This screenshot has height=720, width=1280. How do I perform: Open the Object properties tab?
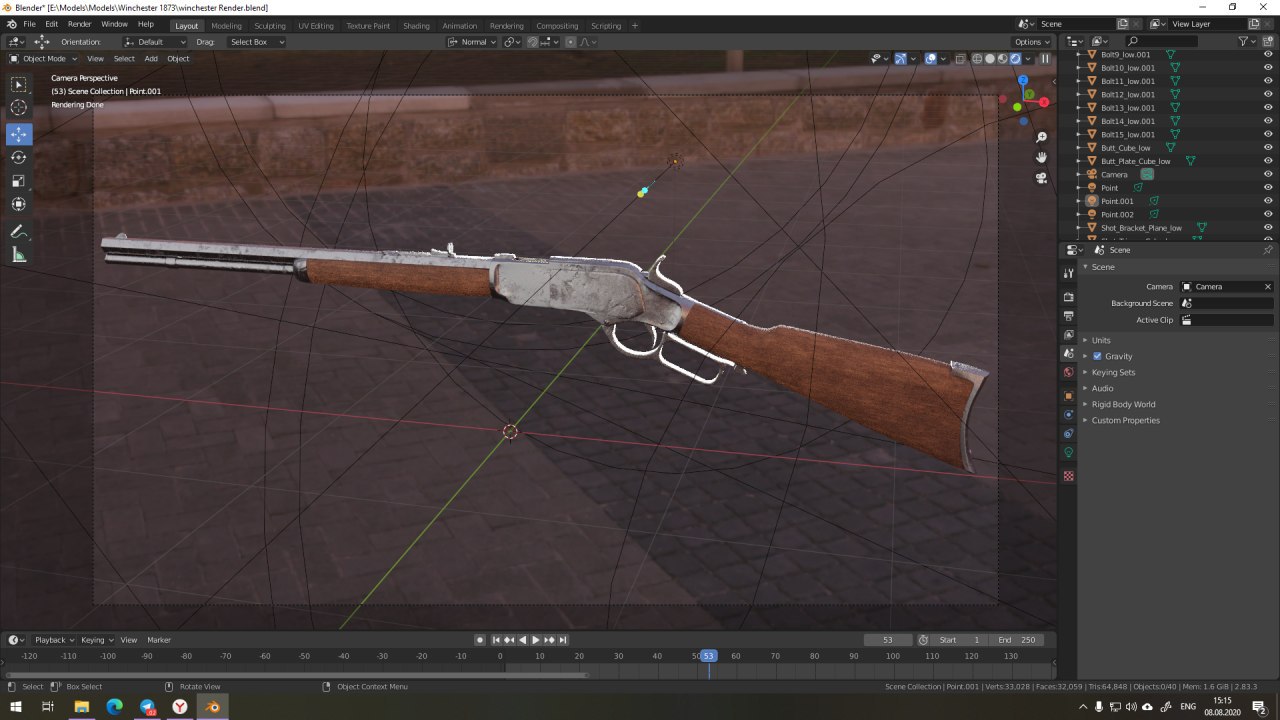(1068, 395)
